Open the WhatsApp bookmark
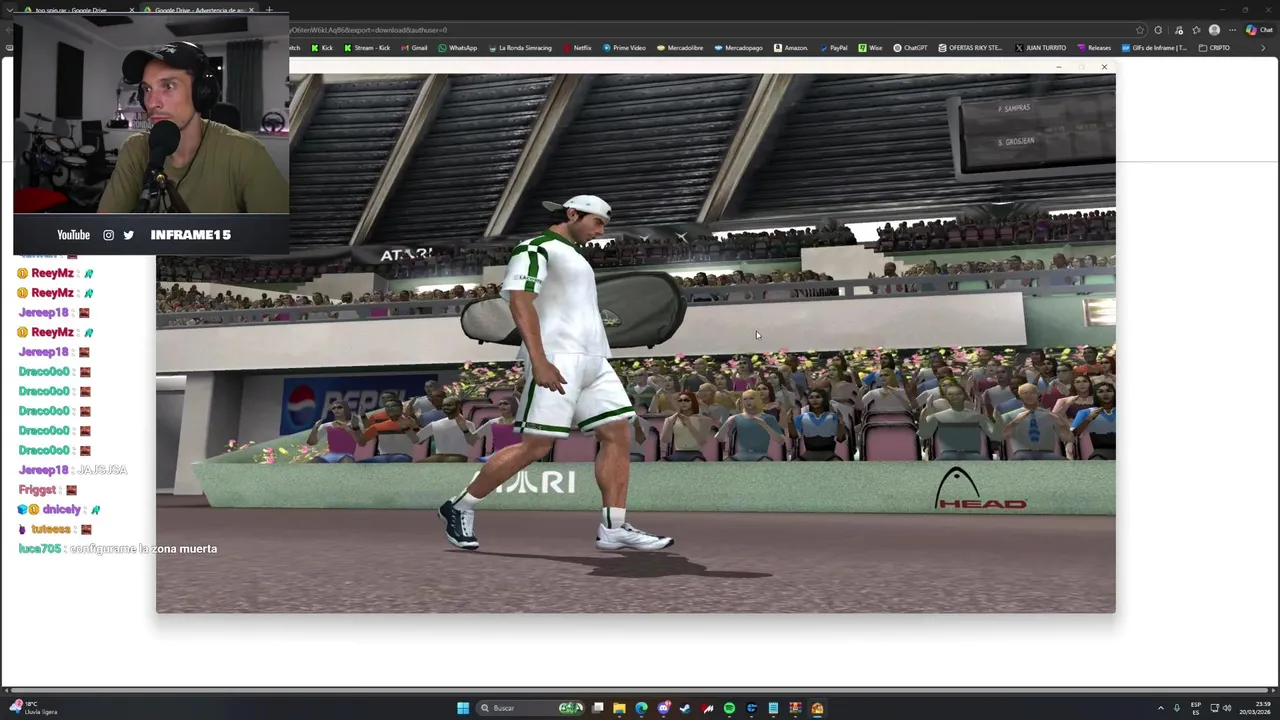 (458, 48)
